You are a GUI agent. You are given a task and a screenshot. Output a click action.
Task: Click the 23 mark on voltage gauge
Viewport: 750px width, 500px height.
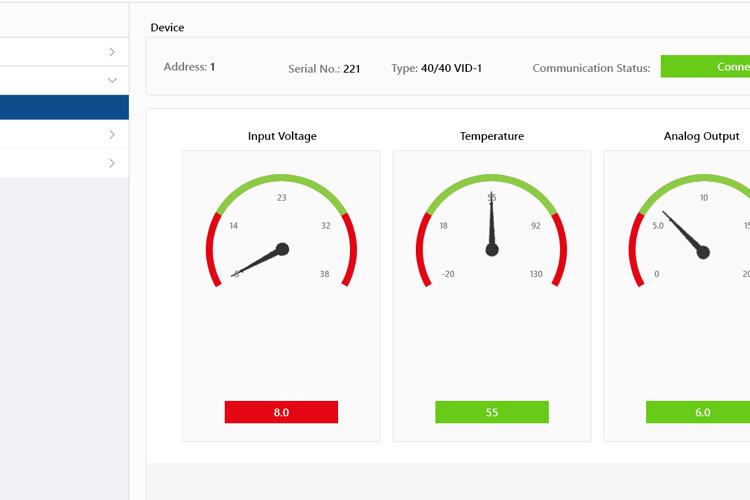point(282,198)
